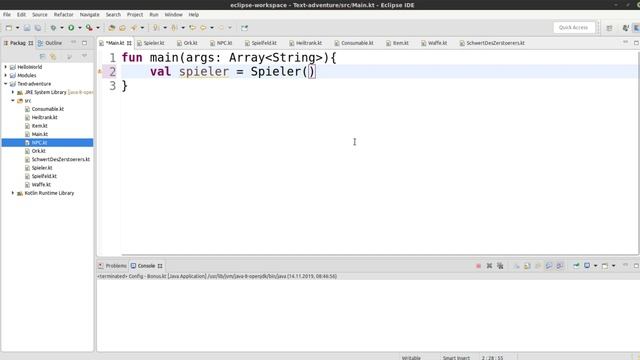Collapse the Text-adventure project
This screenshot has width=640, height=360.
pyautogui.click(x=6, y=84)
